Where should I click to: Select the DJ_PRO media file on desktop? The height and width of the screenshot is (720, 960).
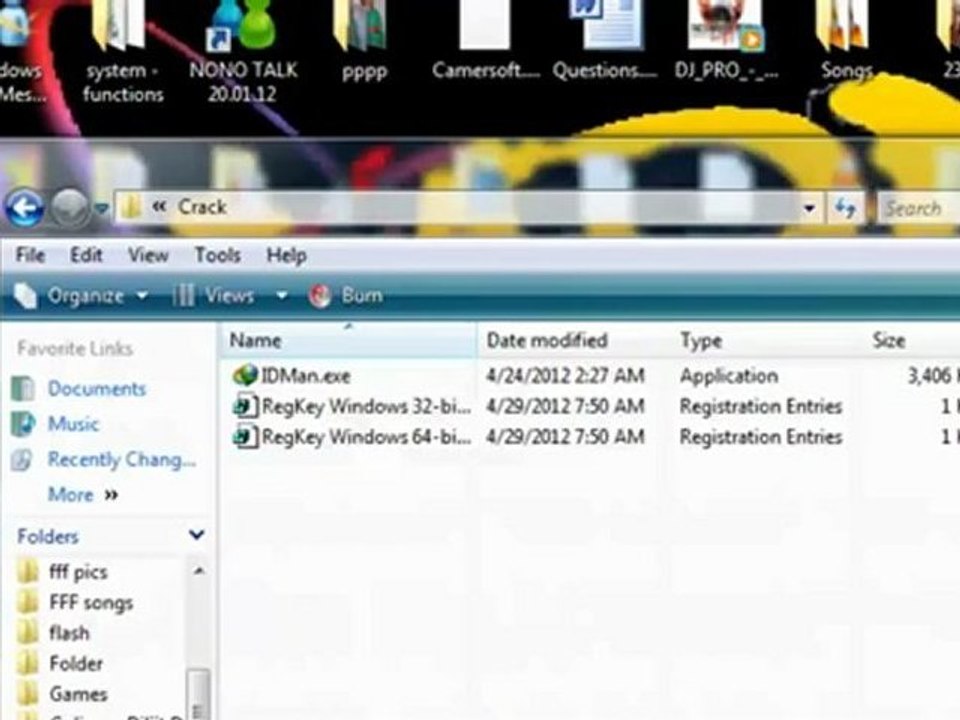[x=726, y=42]
